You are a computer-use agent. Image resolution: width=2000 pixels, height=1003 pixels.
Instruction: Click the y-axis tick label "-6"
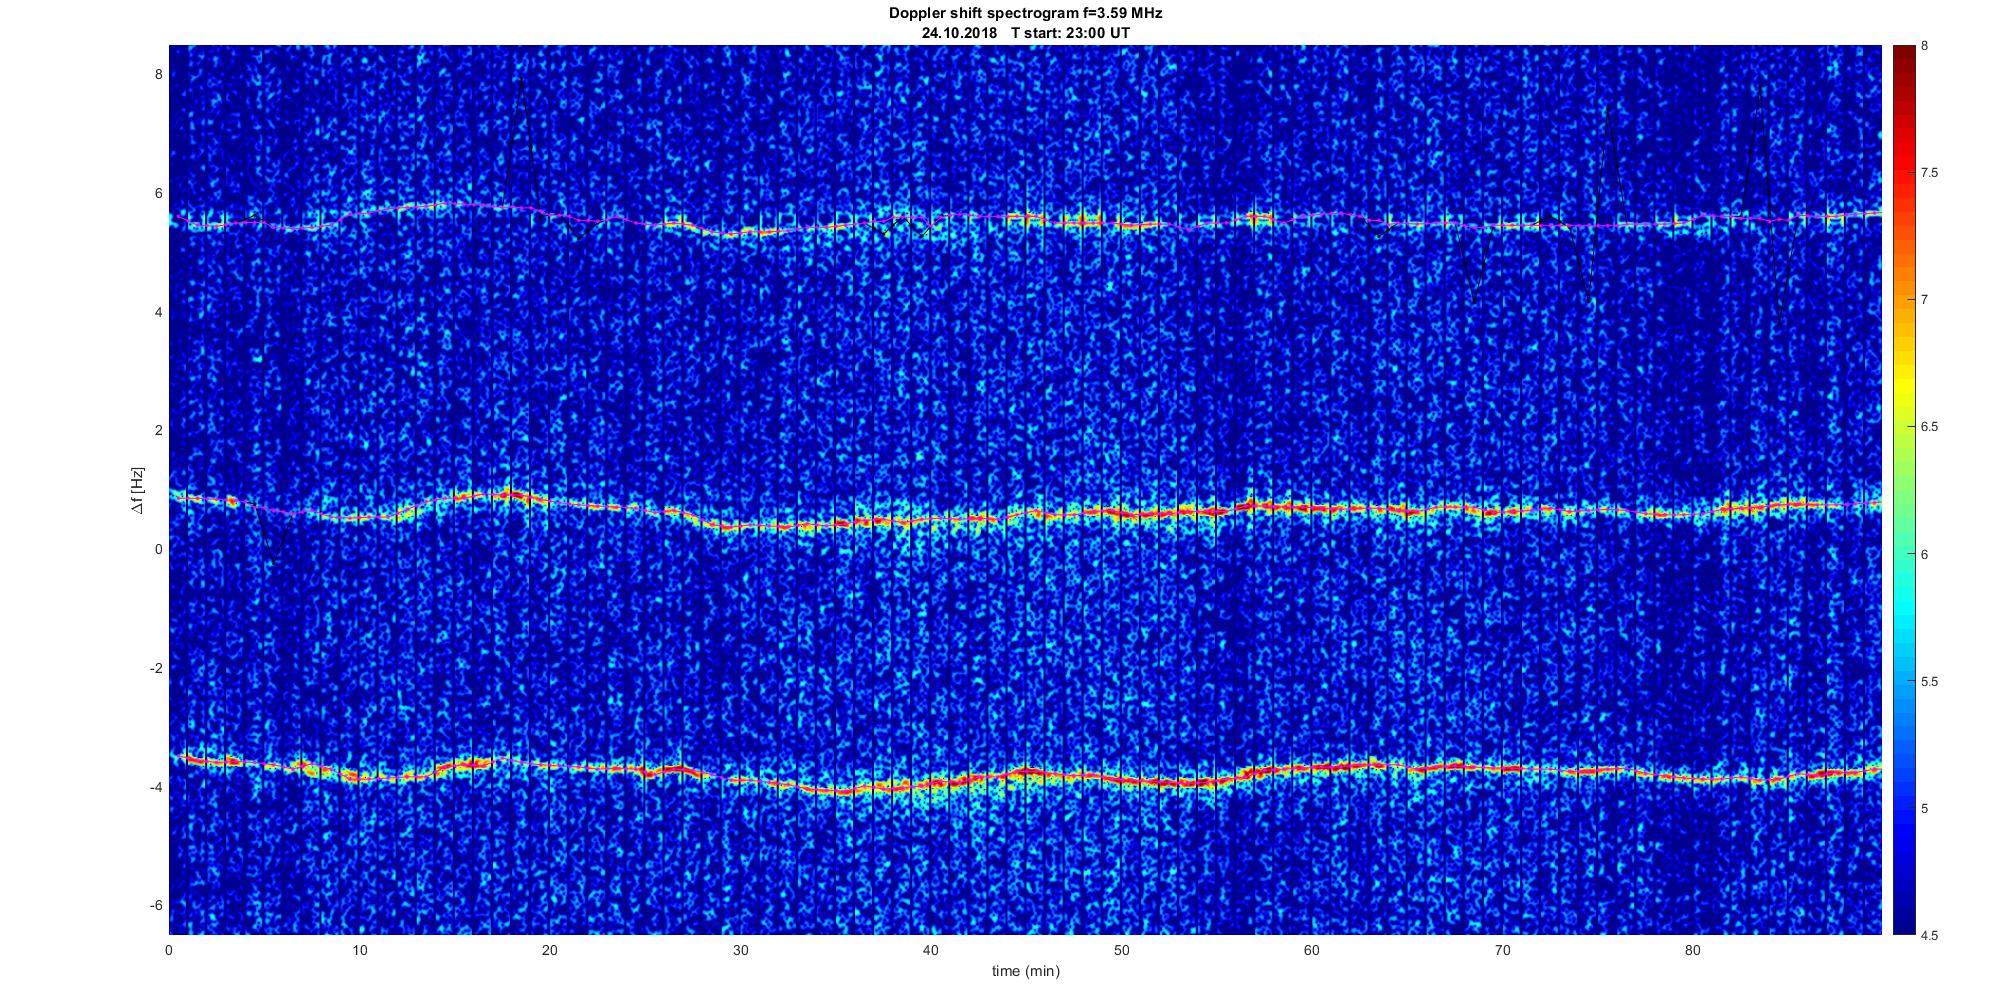point(156,905)
